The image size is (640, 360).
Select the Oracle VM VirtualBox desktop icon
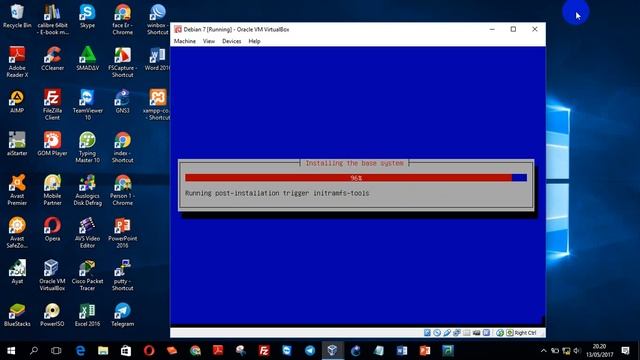tap(52, 275)
